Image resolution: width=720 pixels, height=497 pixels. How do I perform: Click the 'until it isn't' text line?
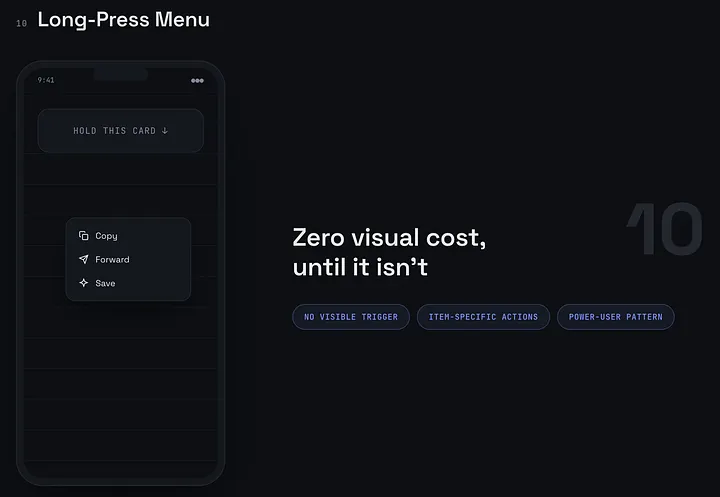pyautogui.click(x=360, y=267)
